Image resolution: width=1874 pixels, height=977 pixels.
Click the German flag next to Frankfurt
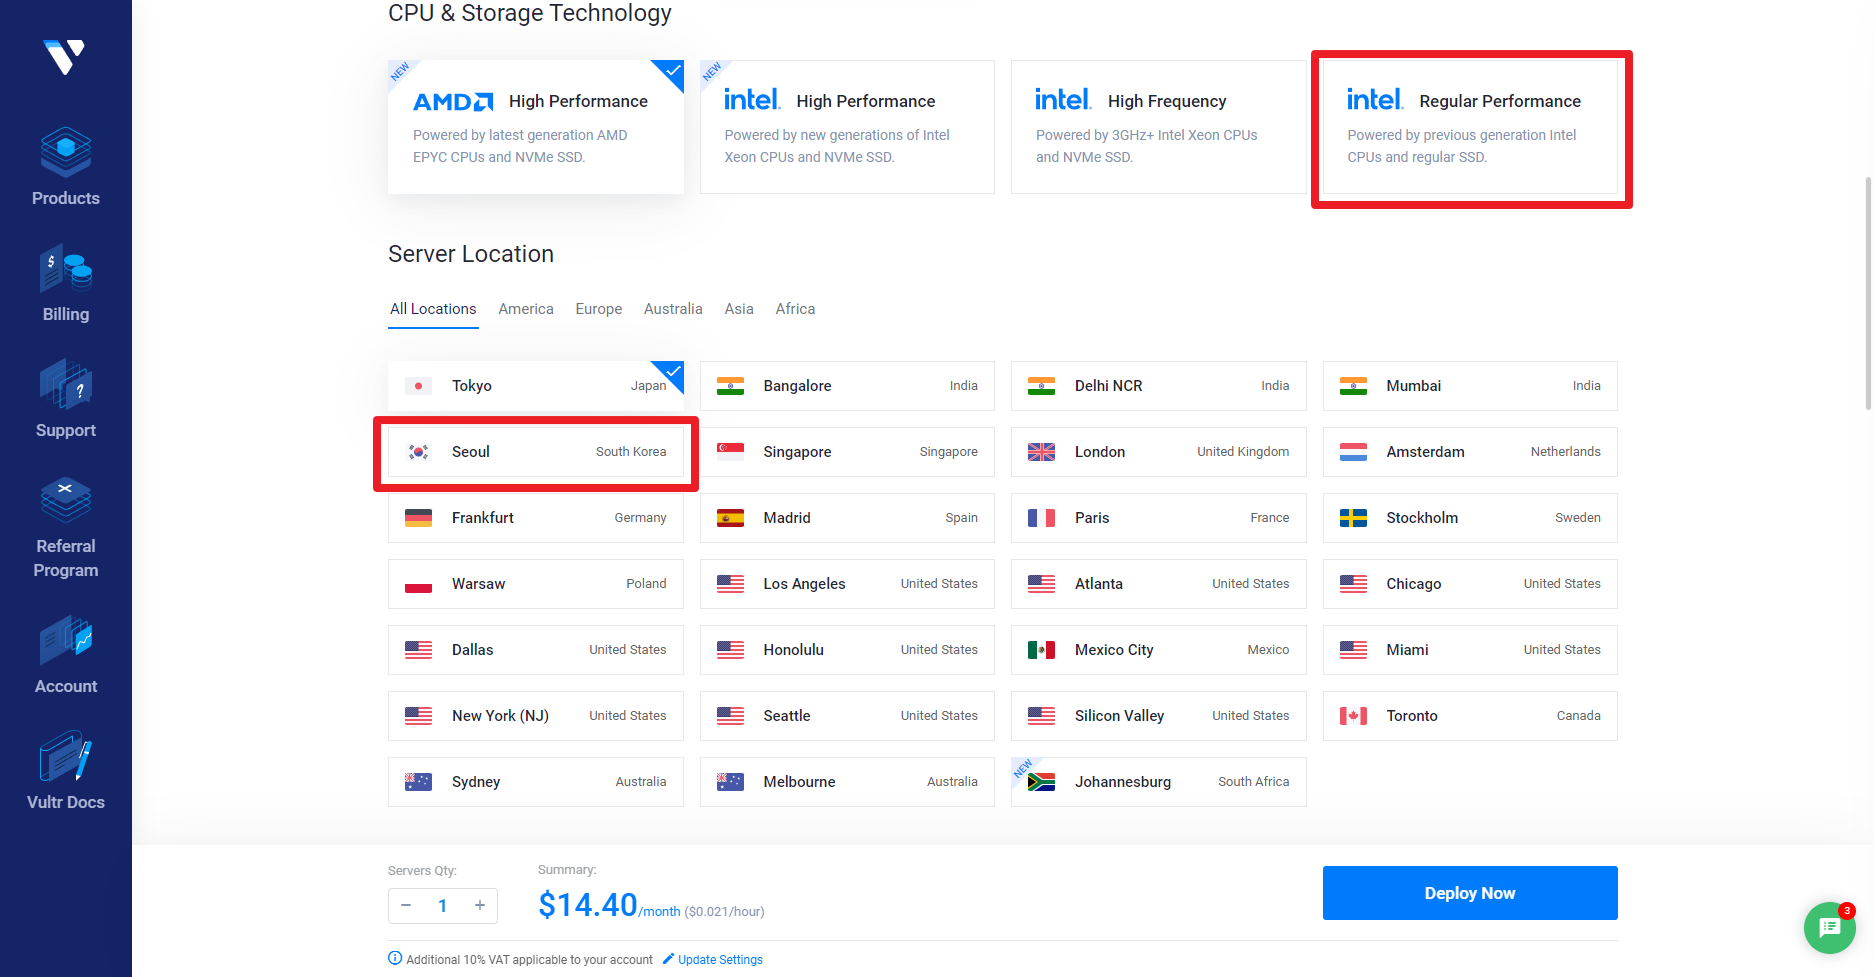coord(418,518)
